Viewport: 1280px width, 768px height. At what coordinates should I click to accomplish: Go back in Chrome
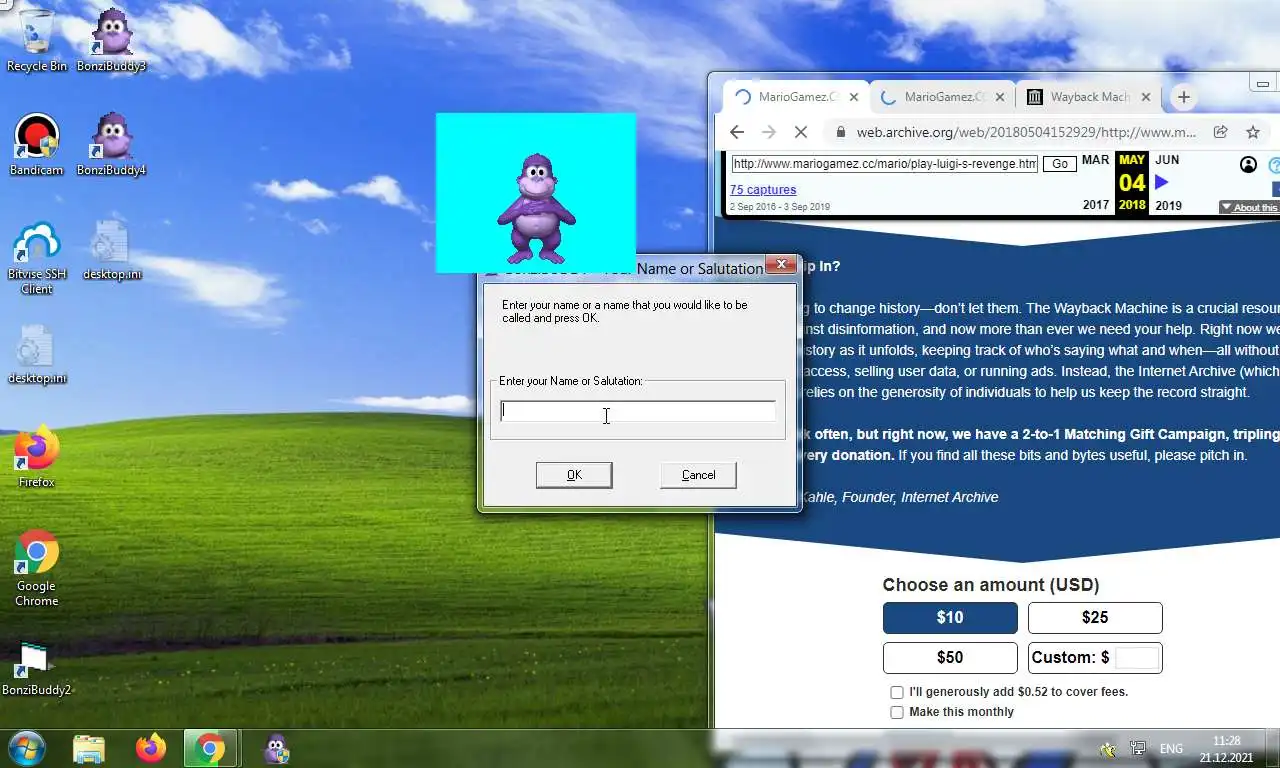pos(737,132)
